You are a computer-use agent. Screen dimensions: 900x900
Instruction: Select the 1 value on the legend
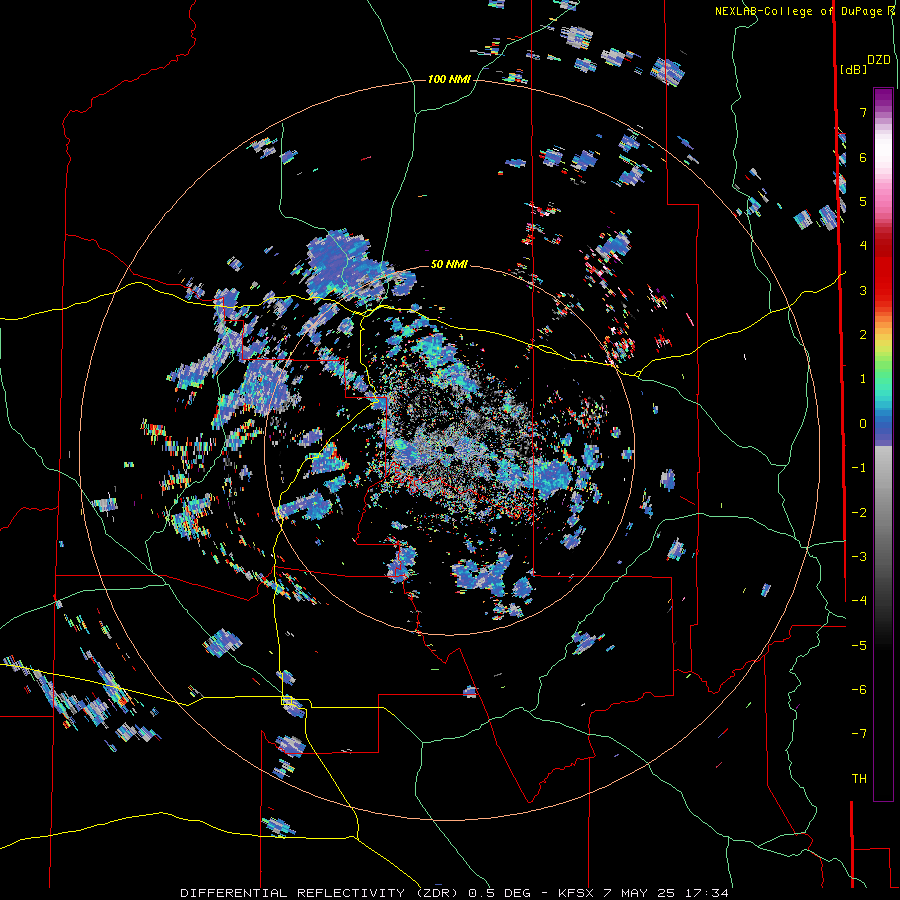(863, 379)
